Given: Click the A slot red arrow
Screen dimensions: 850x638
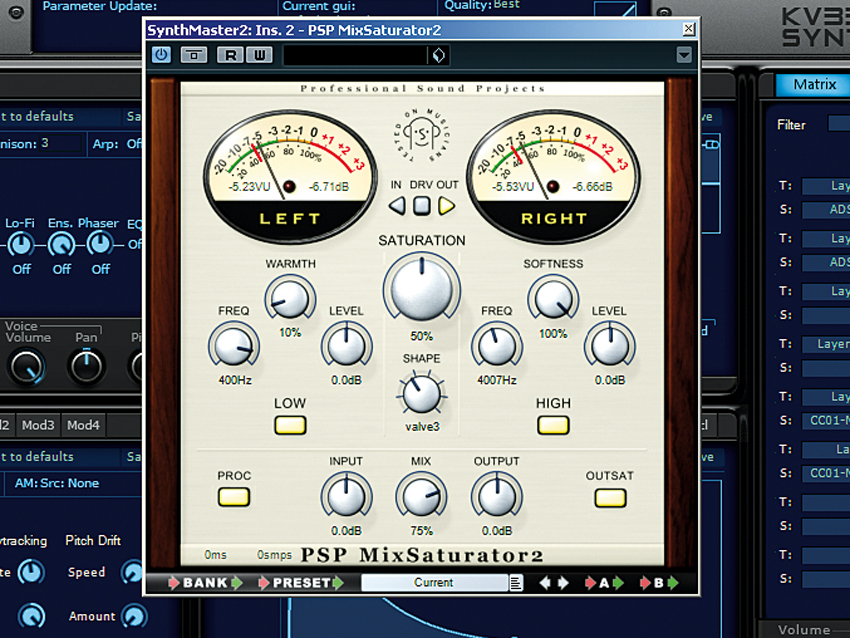Looking at the screenshot, I should click(x=590, y=583).
